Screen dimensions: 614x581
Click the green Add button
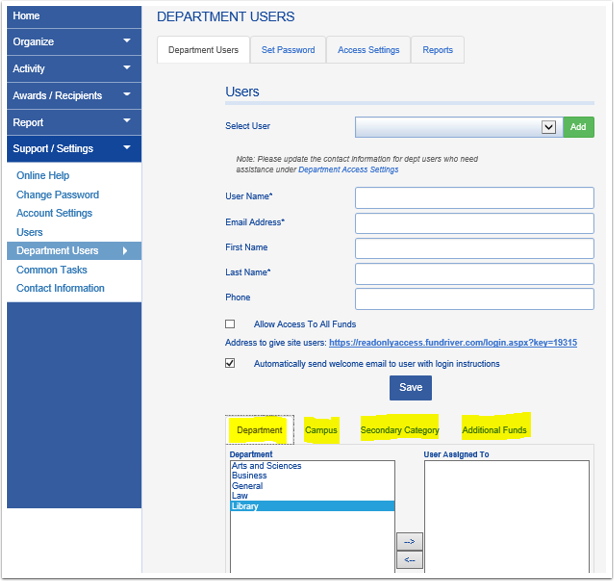click(578, 127)
